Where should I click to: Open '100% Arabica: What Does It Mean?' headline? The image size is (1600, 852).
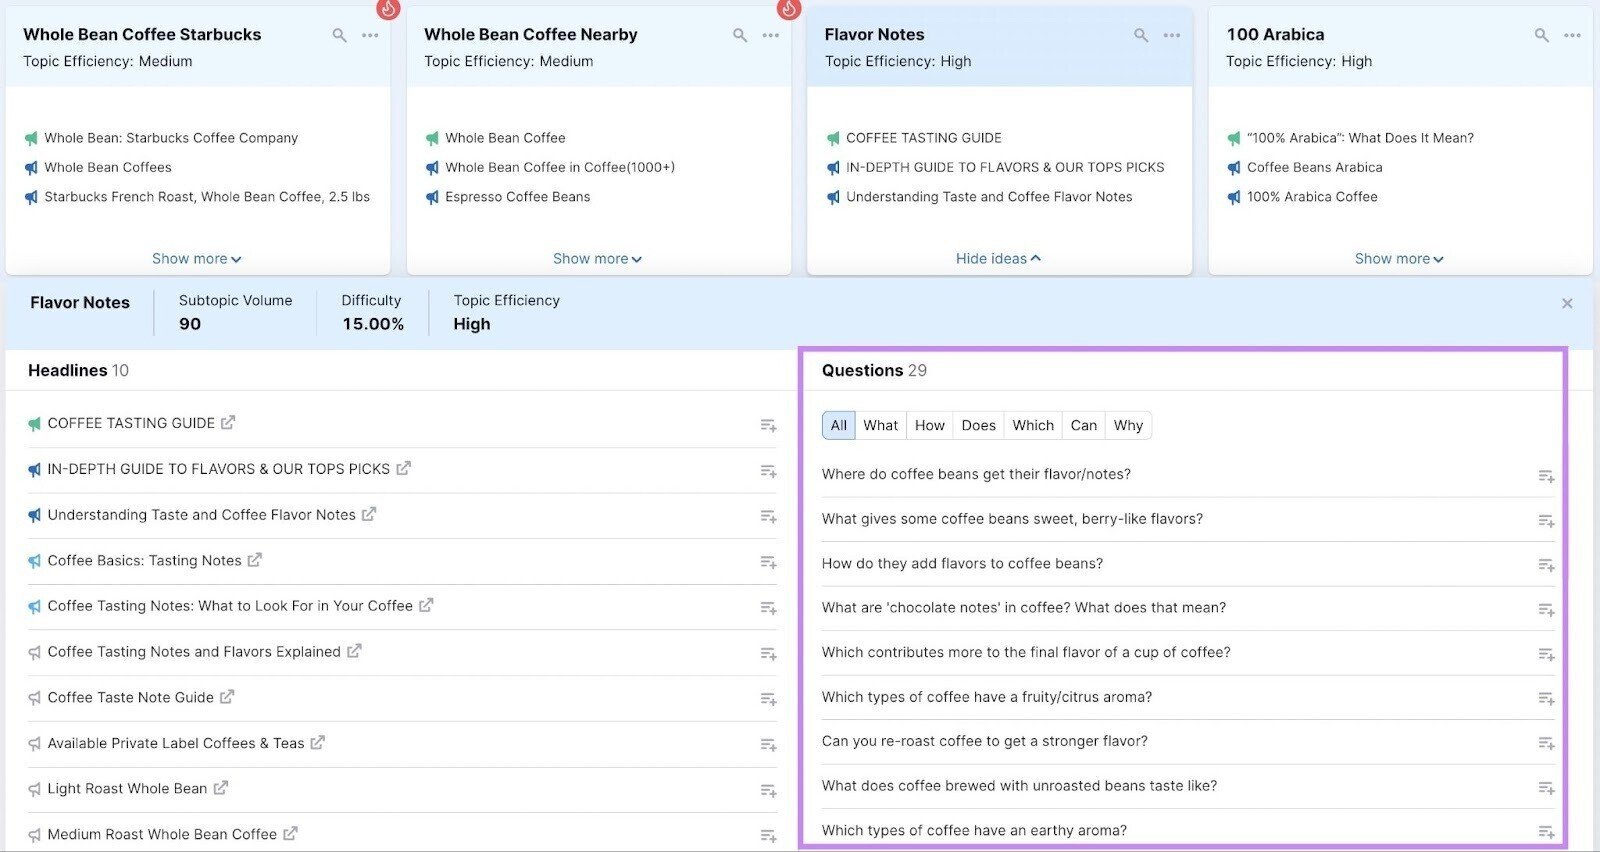(1360, 138)
